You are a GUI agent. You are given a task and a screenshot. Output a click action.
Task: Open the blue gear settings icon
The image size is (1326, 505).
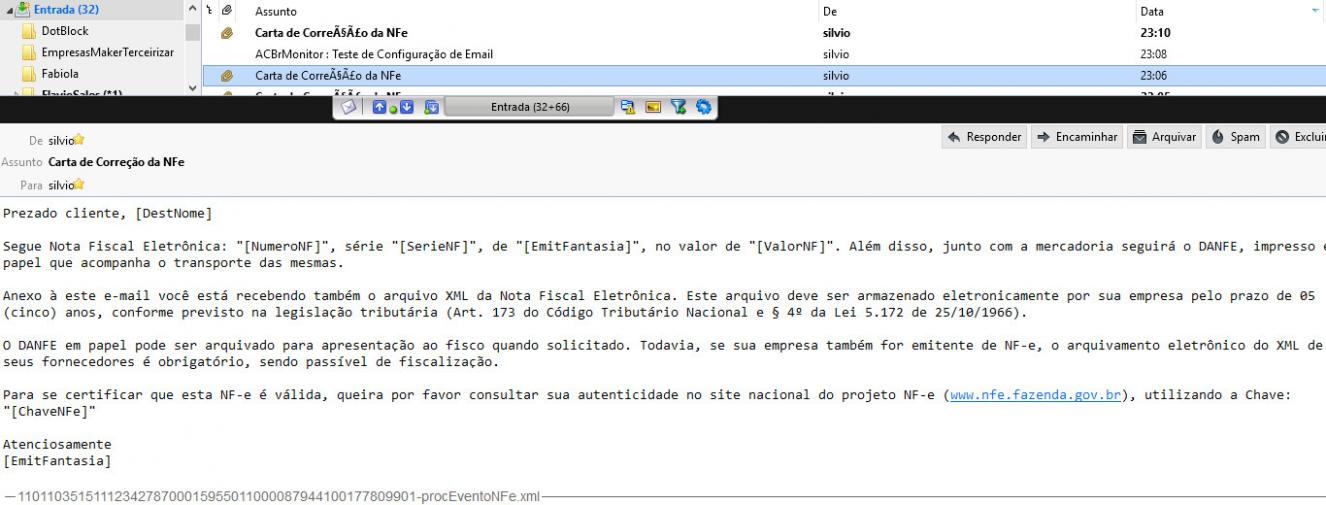point(703,107)
